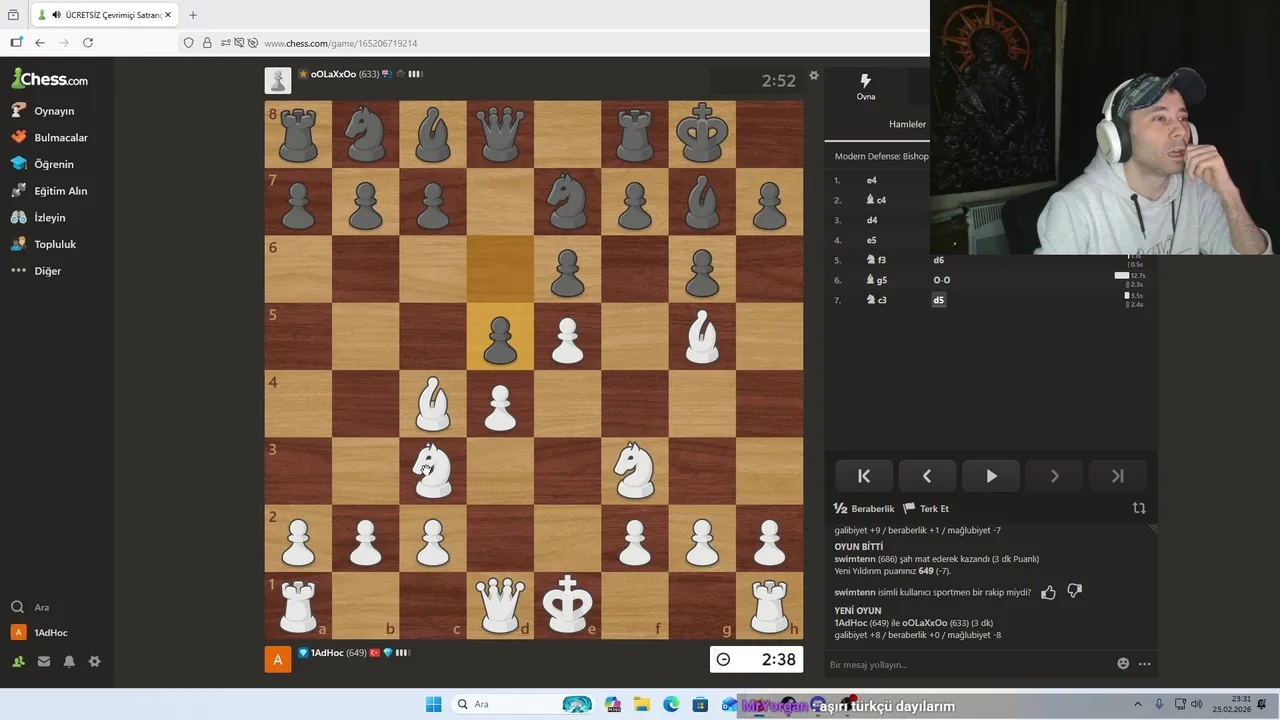Select the Oyna lightning tab
This screenshot has height=720, width=1280.
pos(866,86)
